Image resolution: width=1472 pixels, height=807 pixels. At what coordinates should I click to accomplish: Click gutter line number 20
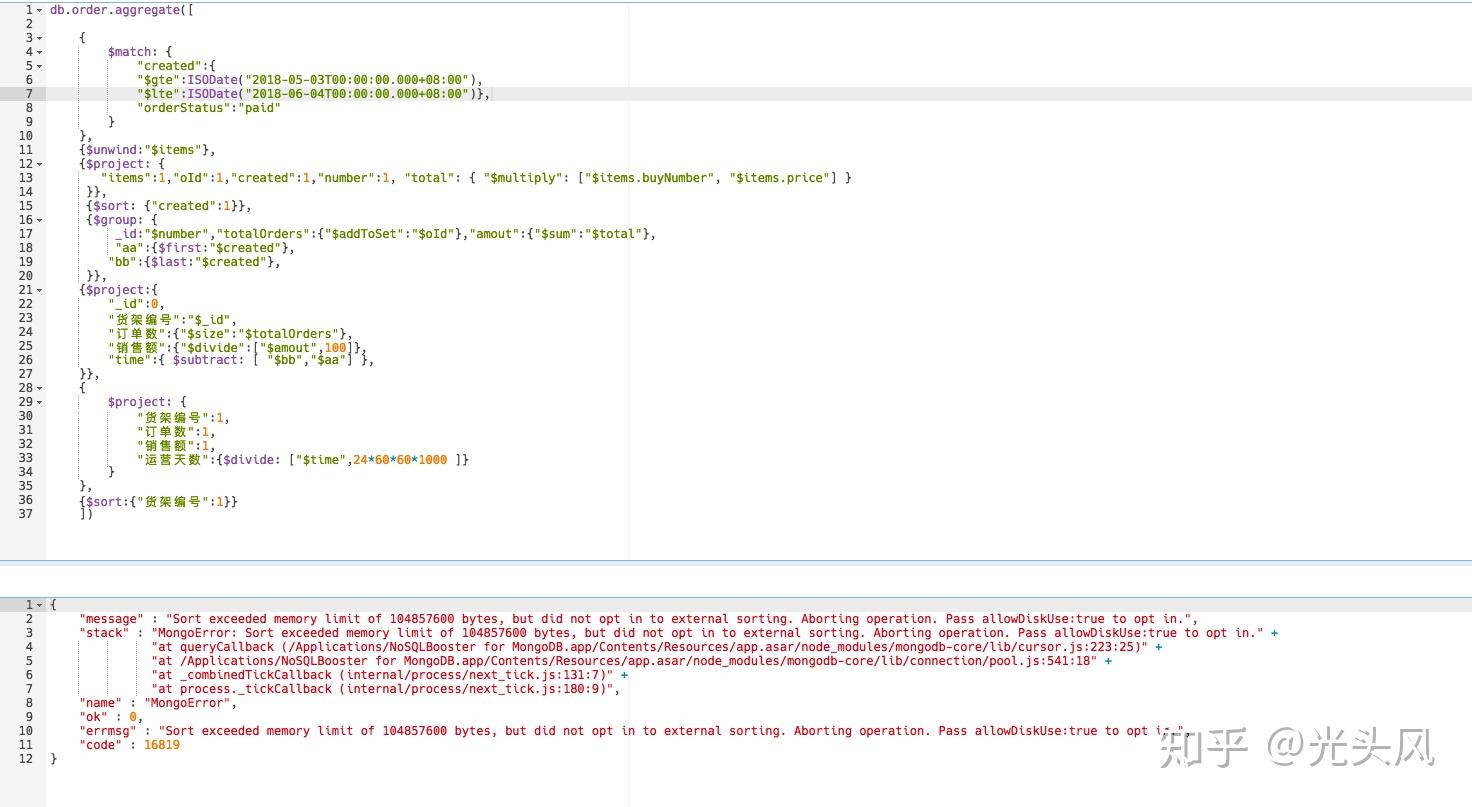25,276
